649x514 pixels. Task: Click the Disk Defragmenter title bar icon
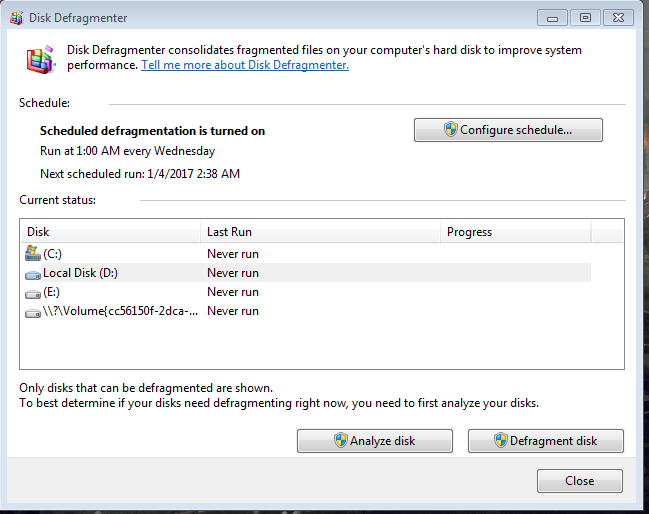click(17, 18)
